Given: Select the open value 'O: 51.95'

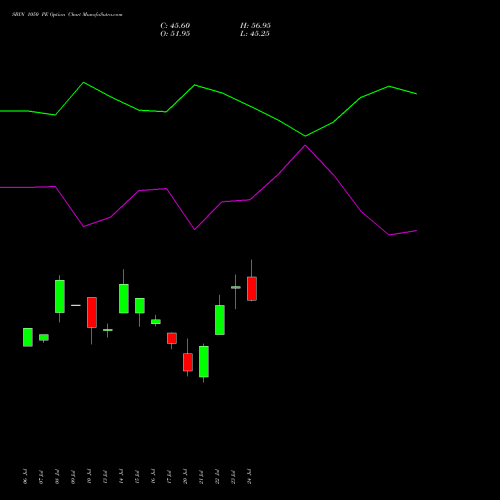Looking at the screenshot, I should click(175, 34).
